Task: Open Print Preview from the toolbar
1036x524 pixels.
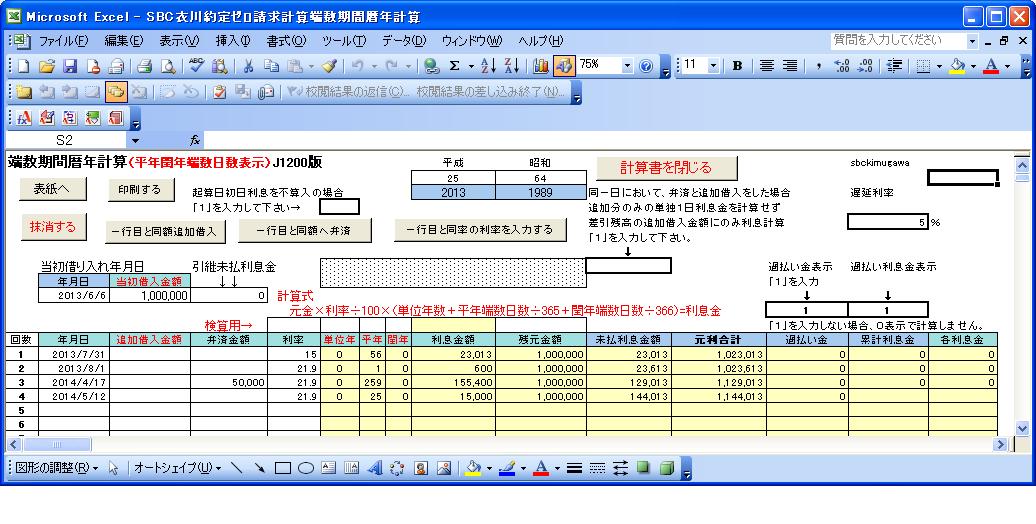Action: [x=167, y=66]
